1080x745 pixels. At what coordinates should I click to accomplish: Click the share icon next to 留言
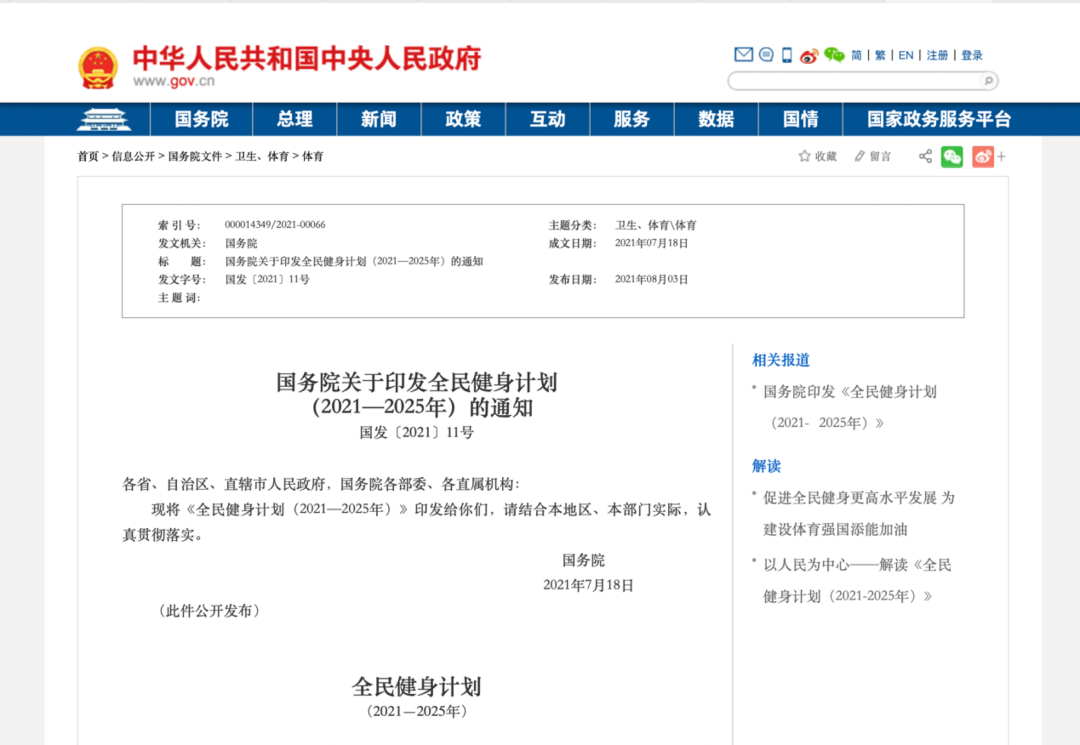(x=925, y=156)
